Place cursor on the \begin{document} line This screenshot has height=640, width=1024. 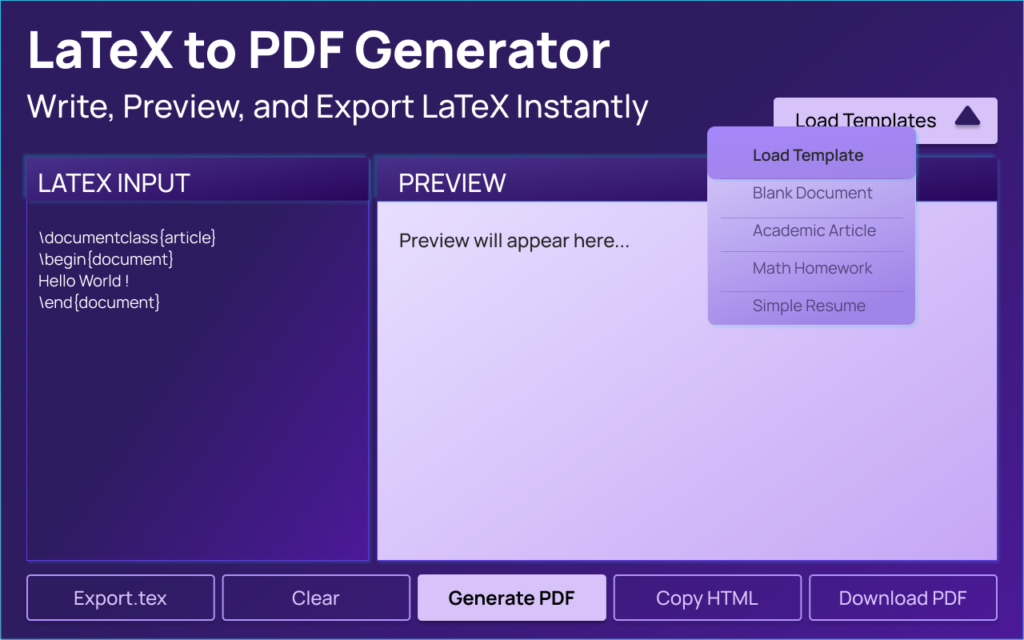coord(106,260)
